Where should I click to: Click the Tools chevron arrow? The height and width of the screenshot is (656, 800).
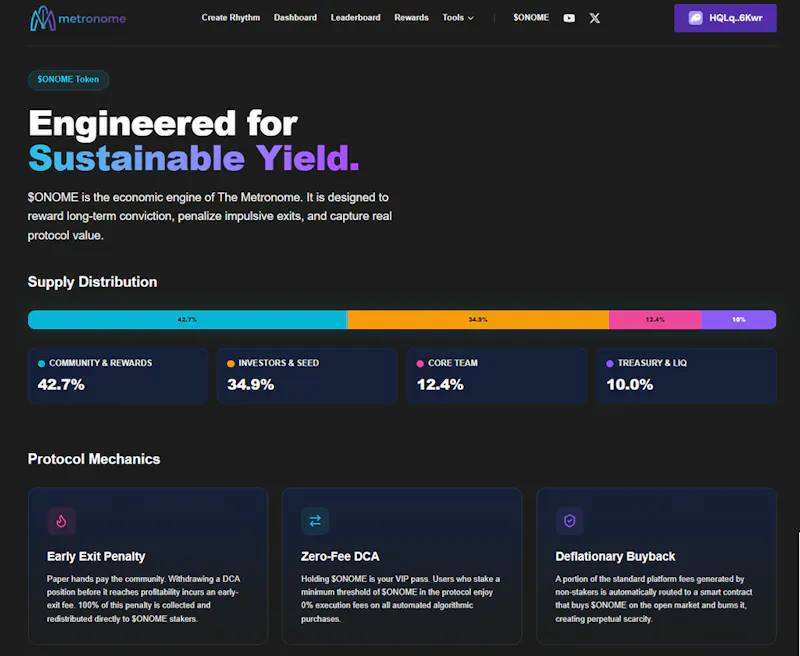(470, 18)
